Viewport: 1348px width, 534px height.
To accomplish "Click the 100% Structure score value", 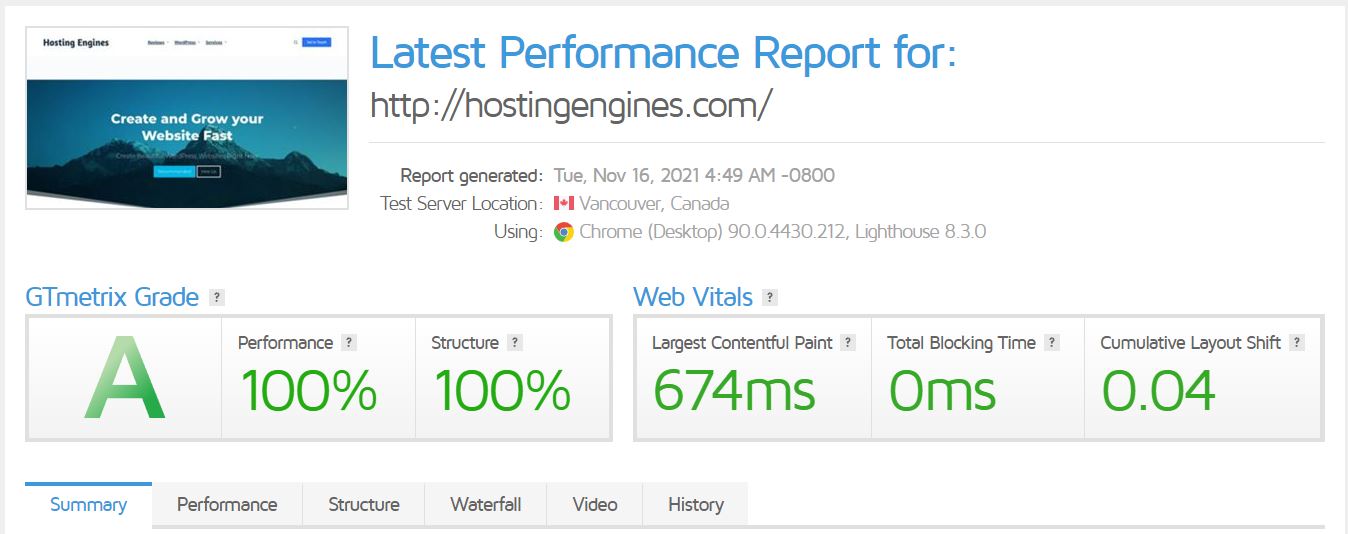I will tap(501, 390).
